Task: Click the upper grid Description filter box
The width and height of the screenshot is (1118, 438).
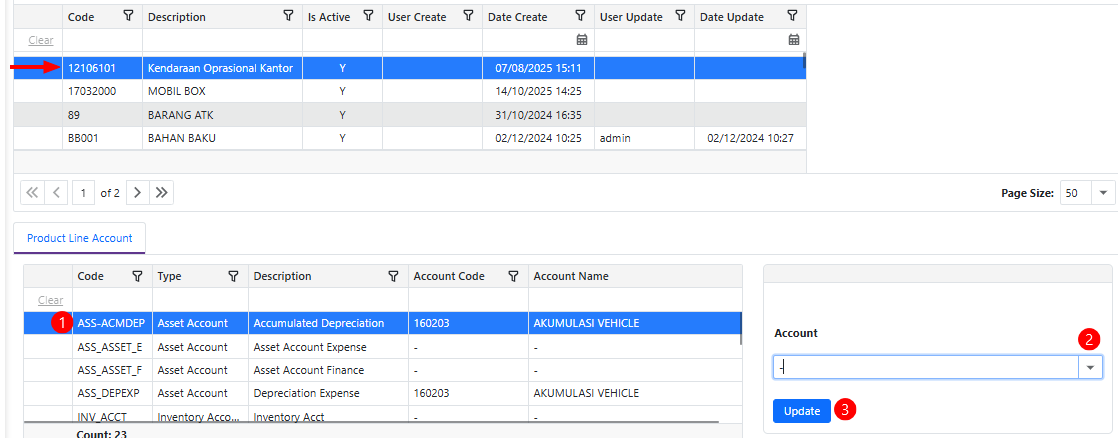Action: tap(222, 40)
